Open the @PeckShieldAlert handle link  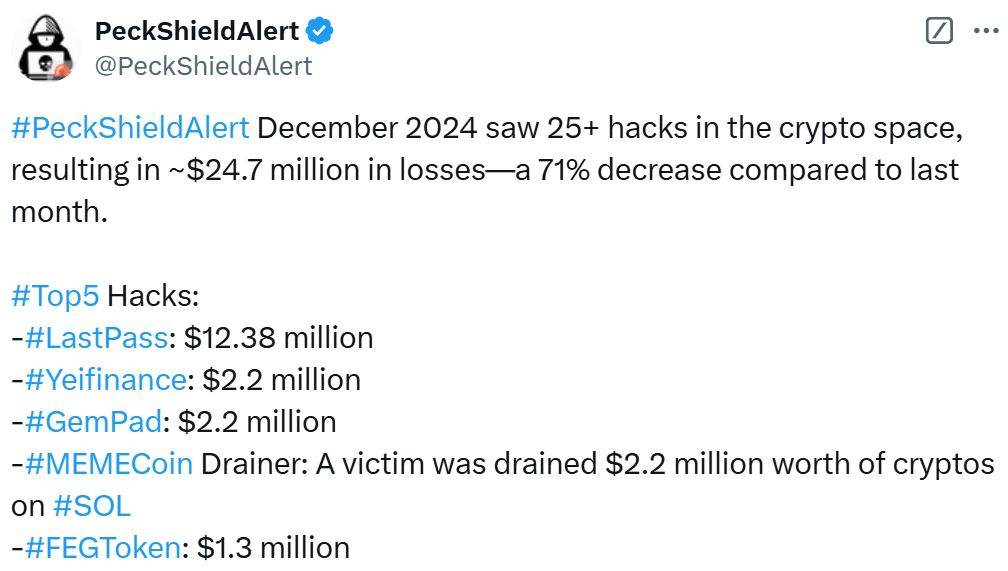click(203, 66)
